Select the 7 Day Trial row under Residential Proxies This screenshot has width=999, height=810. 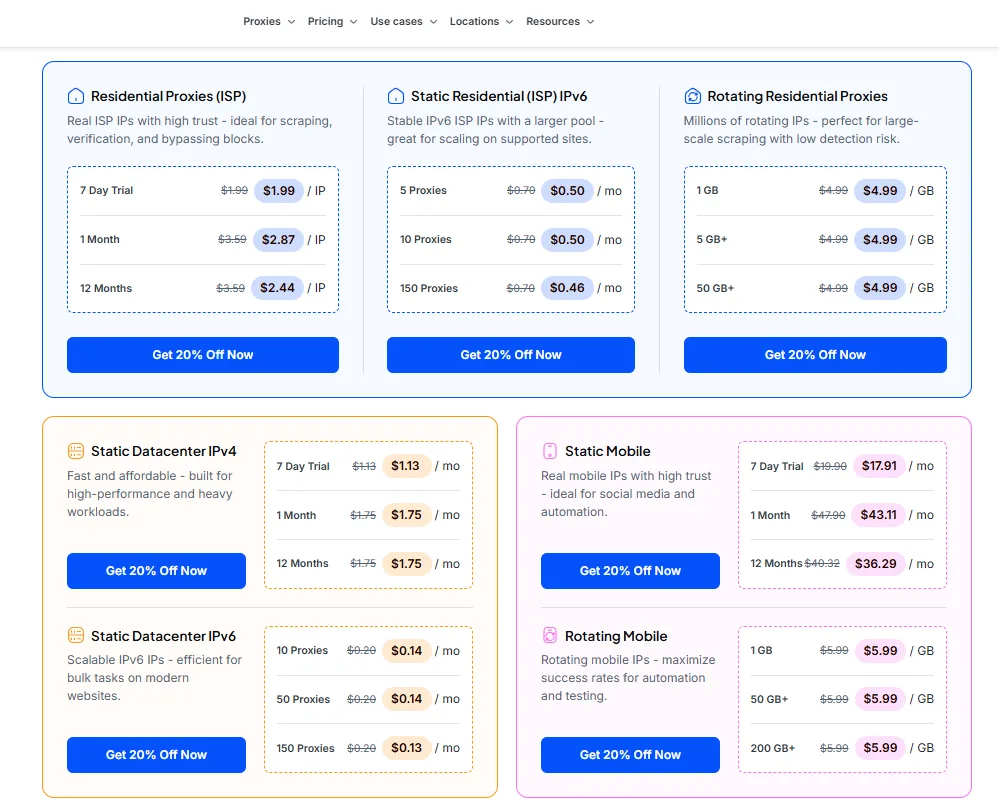[202, 190]
